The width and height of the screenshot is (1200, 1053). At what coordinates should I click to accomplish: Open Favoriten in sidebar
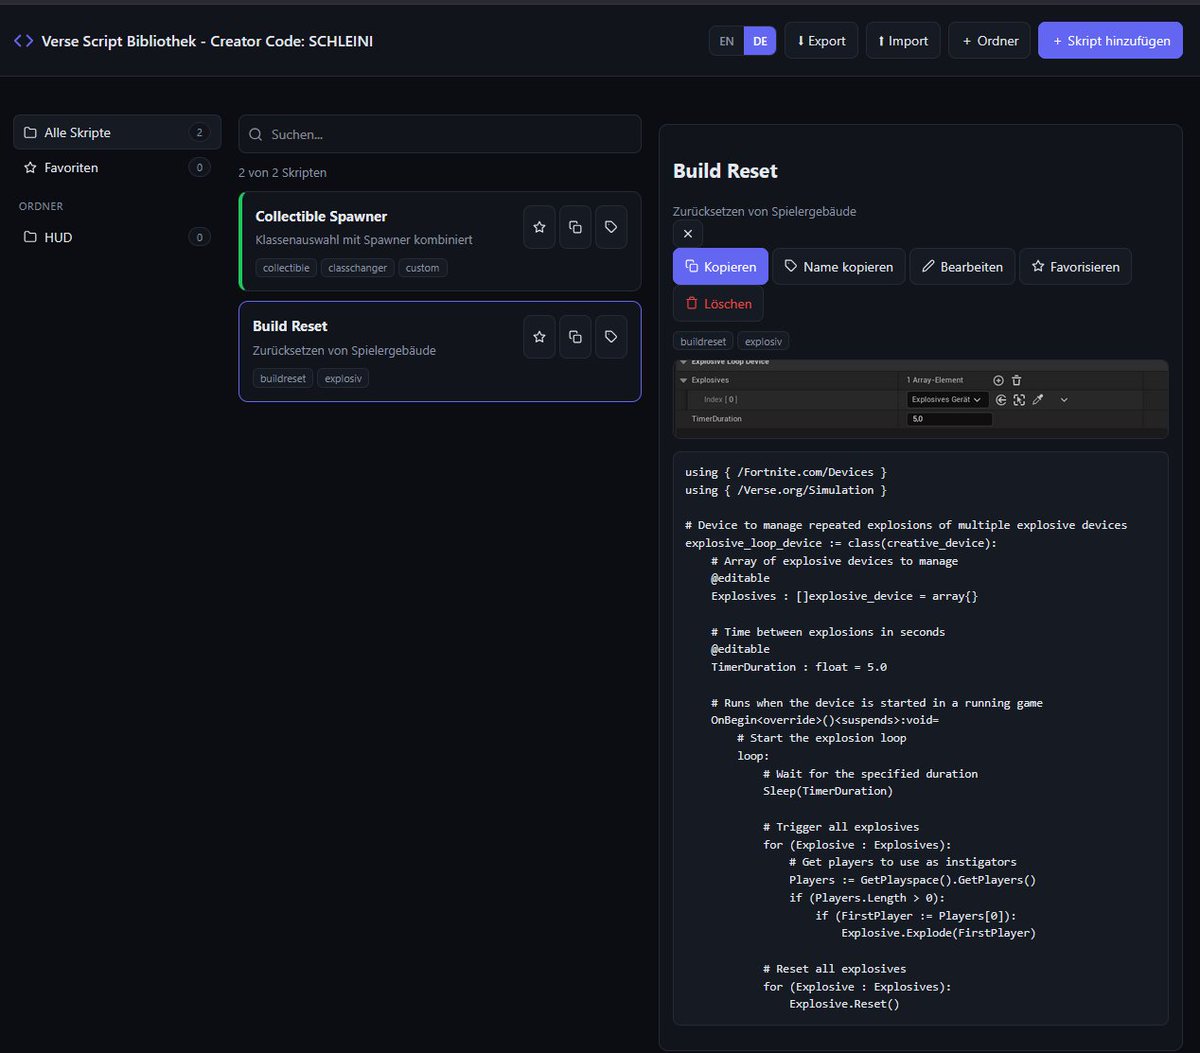(x=117, y=167)
